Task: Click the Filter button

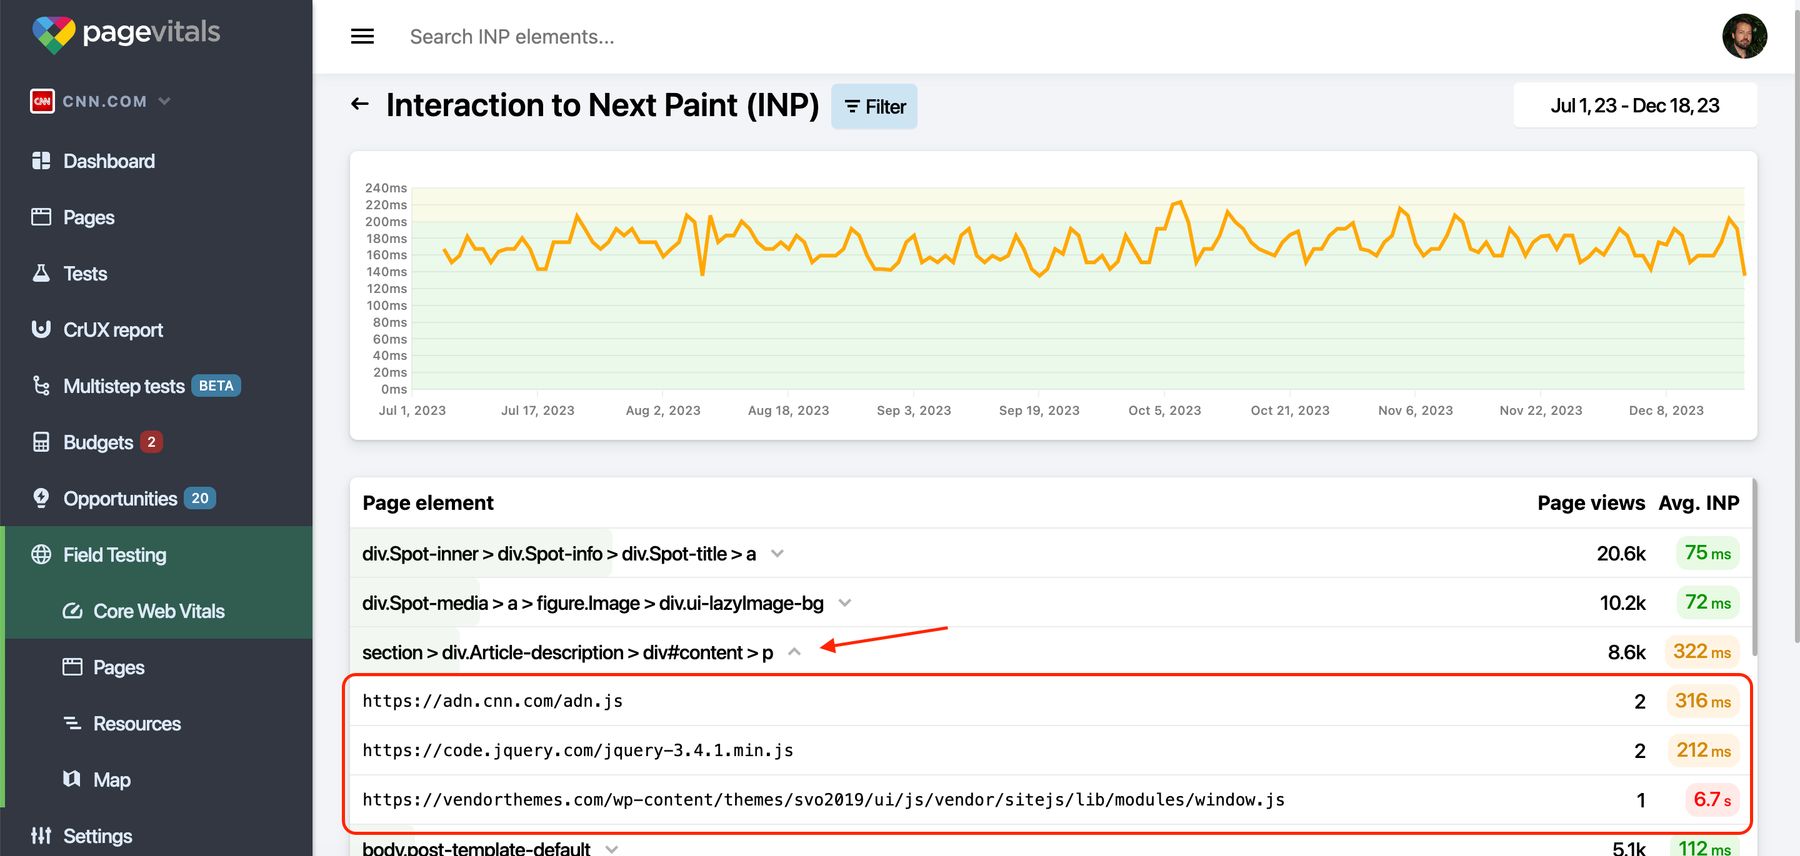Action: coord(874,107)
